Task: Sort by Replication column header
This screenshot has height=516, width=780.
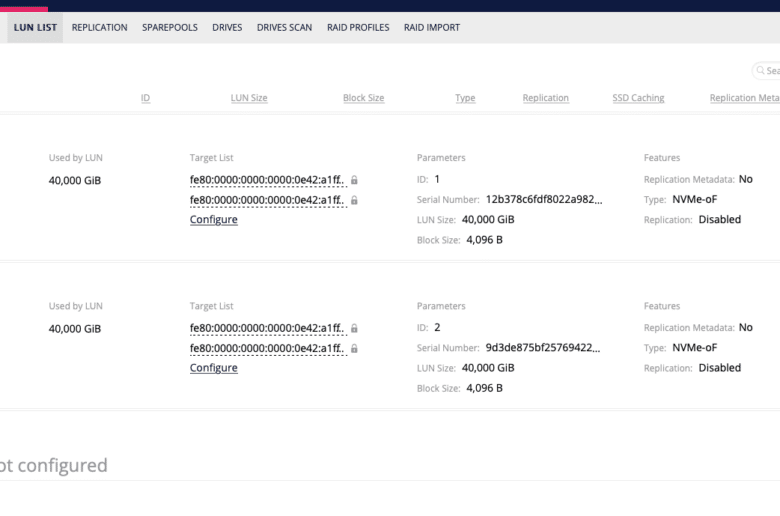Action: (x=545, y=98)
